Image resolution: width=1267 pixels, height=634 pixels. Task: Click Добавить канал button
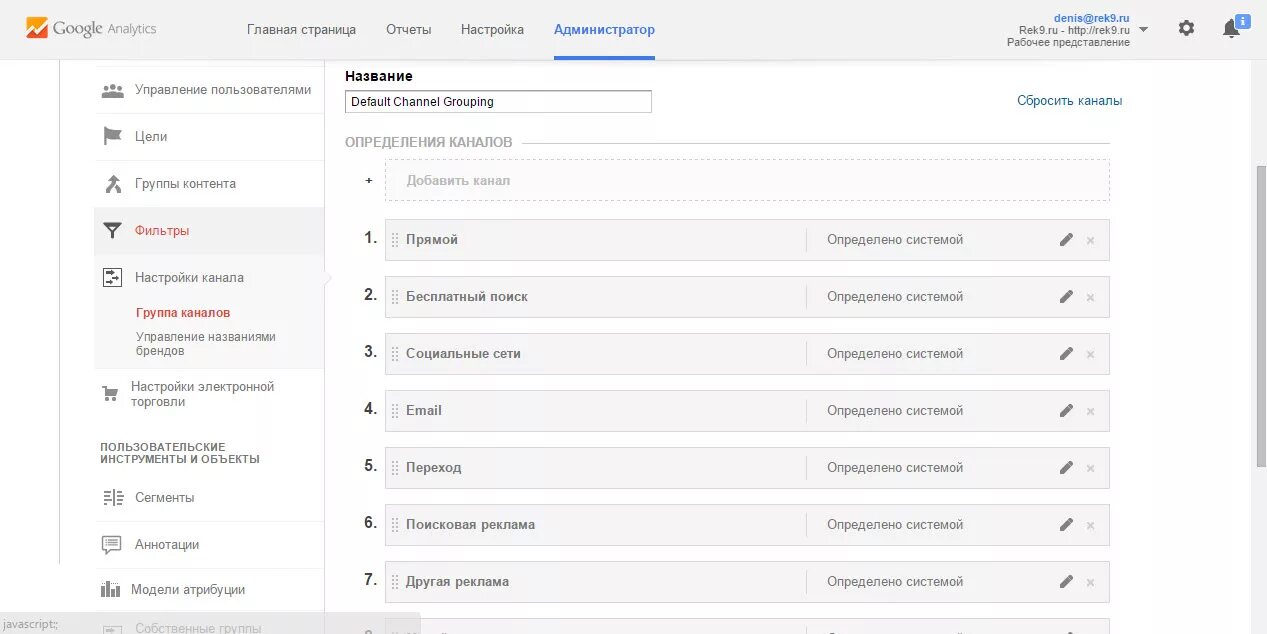pyautogui.click(x=457, y=181)
